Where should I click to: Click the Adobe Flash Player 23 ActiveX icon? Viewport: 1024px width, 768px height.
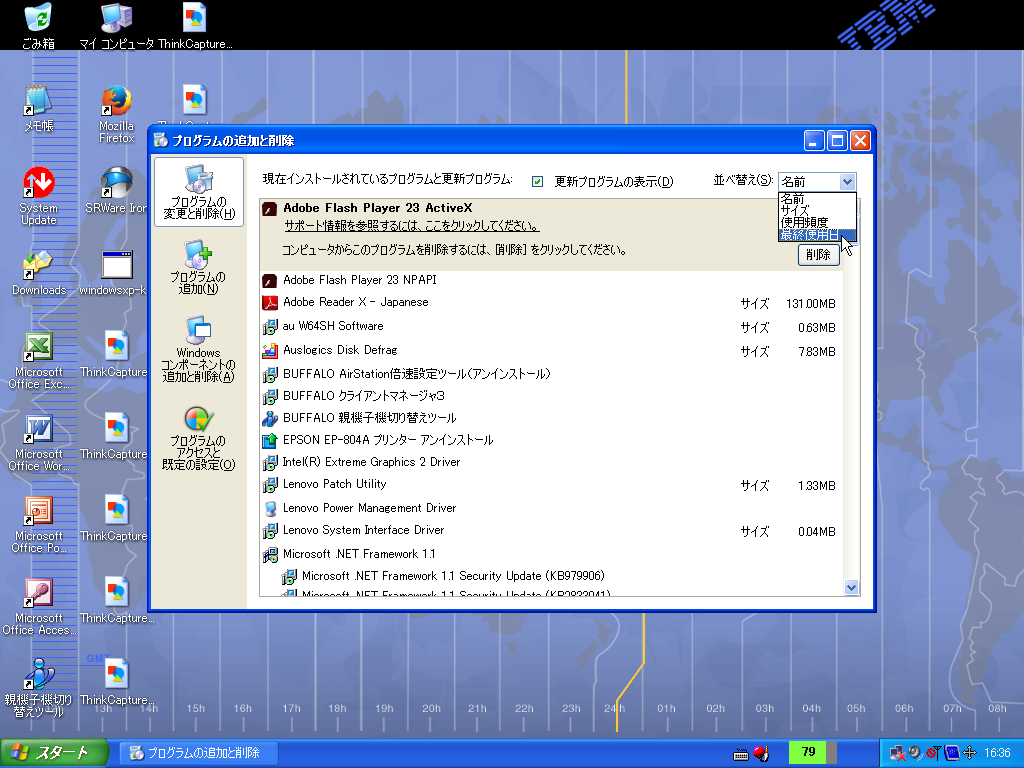[x=270, y=209]
